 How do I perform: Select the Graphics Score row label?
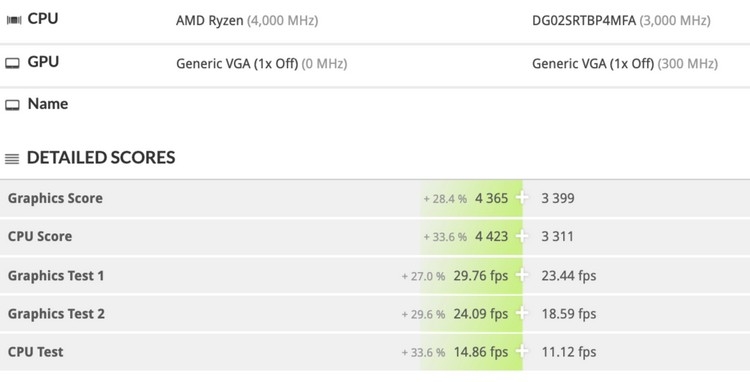tap(55, 198)
